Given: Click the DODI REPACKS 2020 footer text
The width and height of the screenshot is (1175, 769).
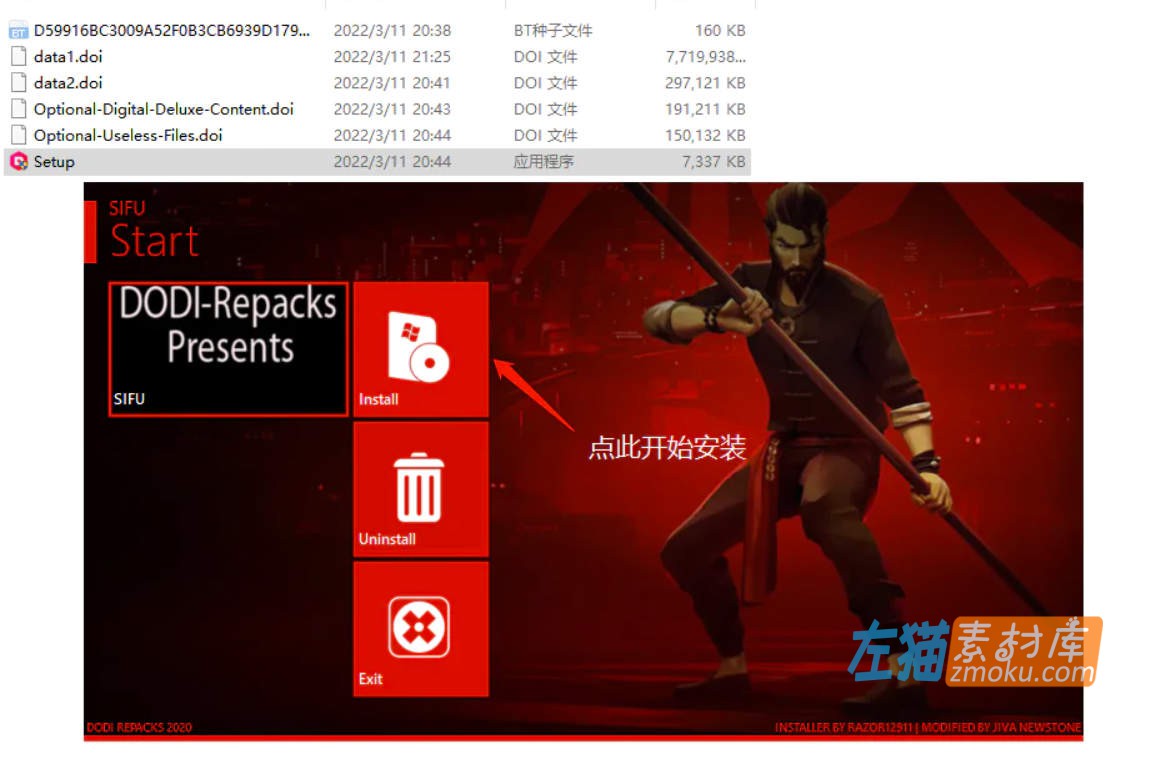Looking at the screenshot, I should (139, 727).
